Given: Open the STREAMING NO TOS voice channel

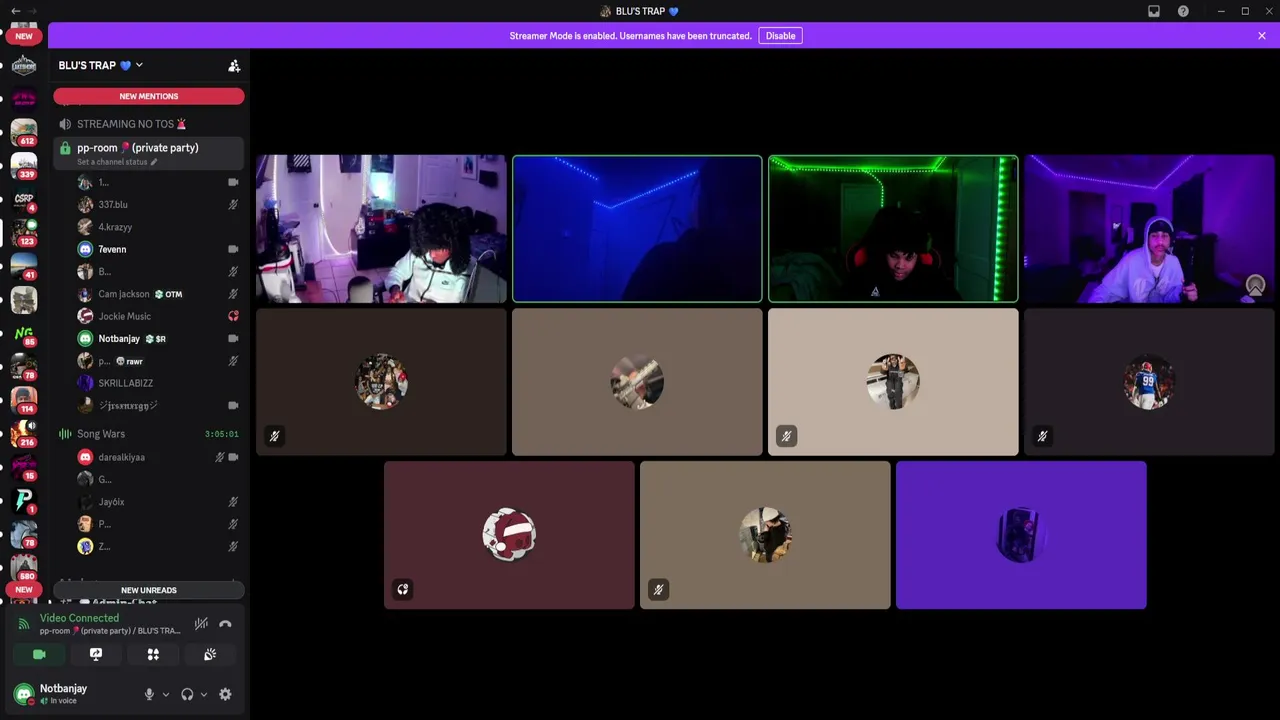Looking at the screenshot, I should point(148,124).
